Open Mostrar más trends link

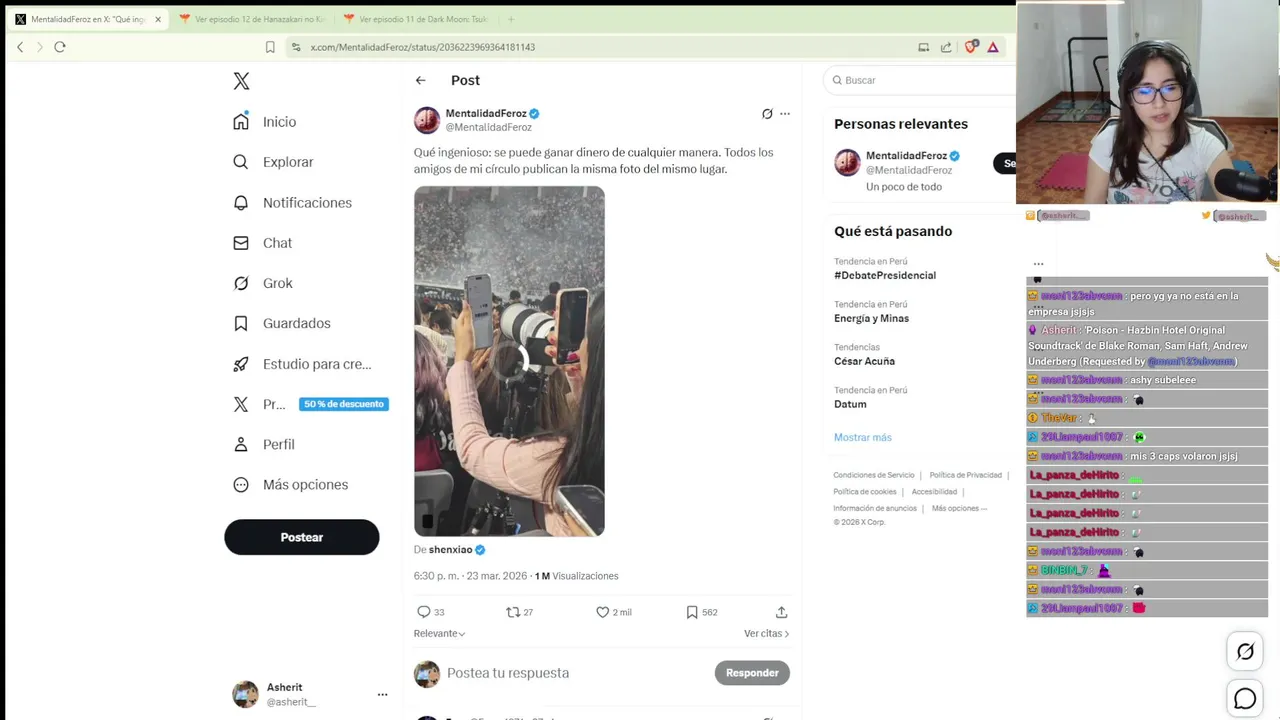(x=863, y=437)
